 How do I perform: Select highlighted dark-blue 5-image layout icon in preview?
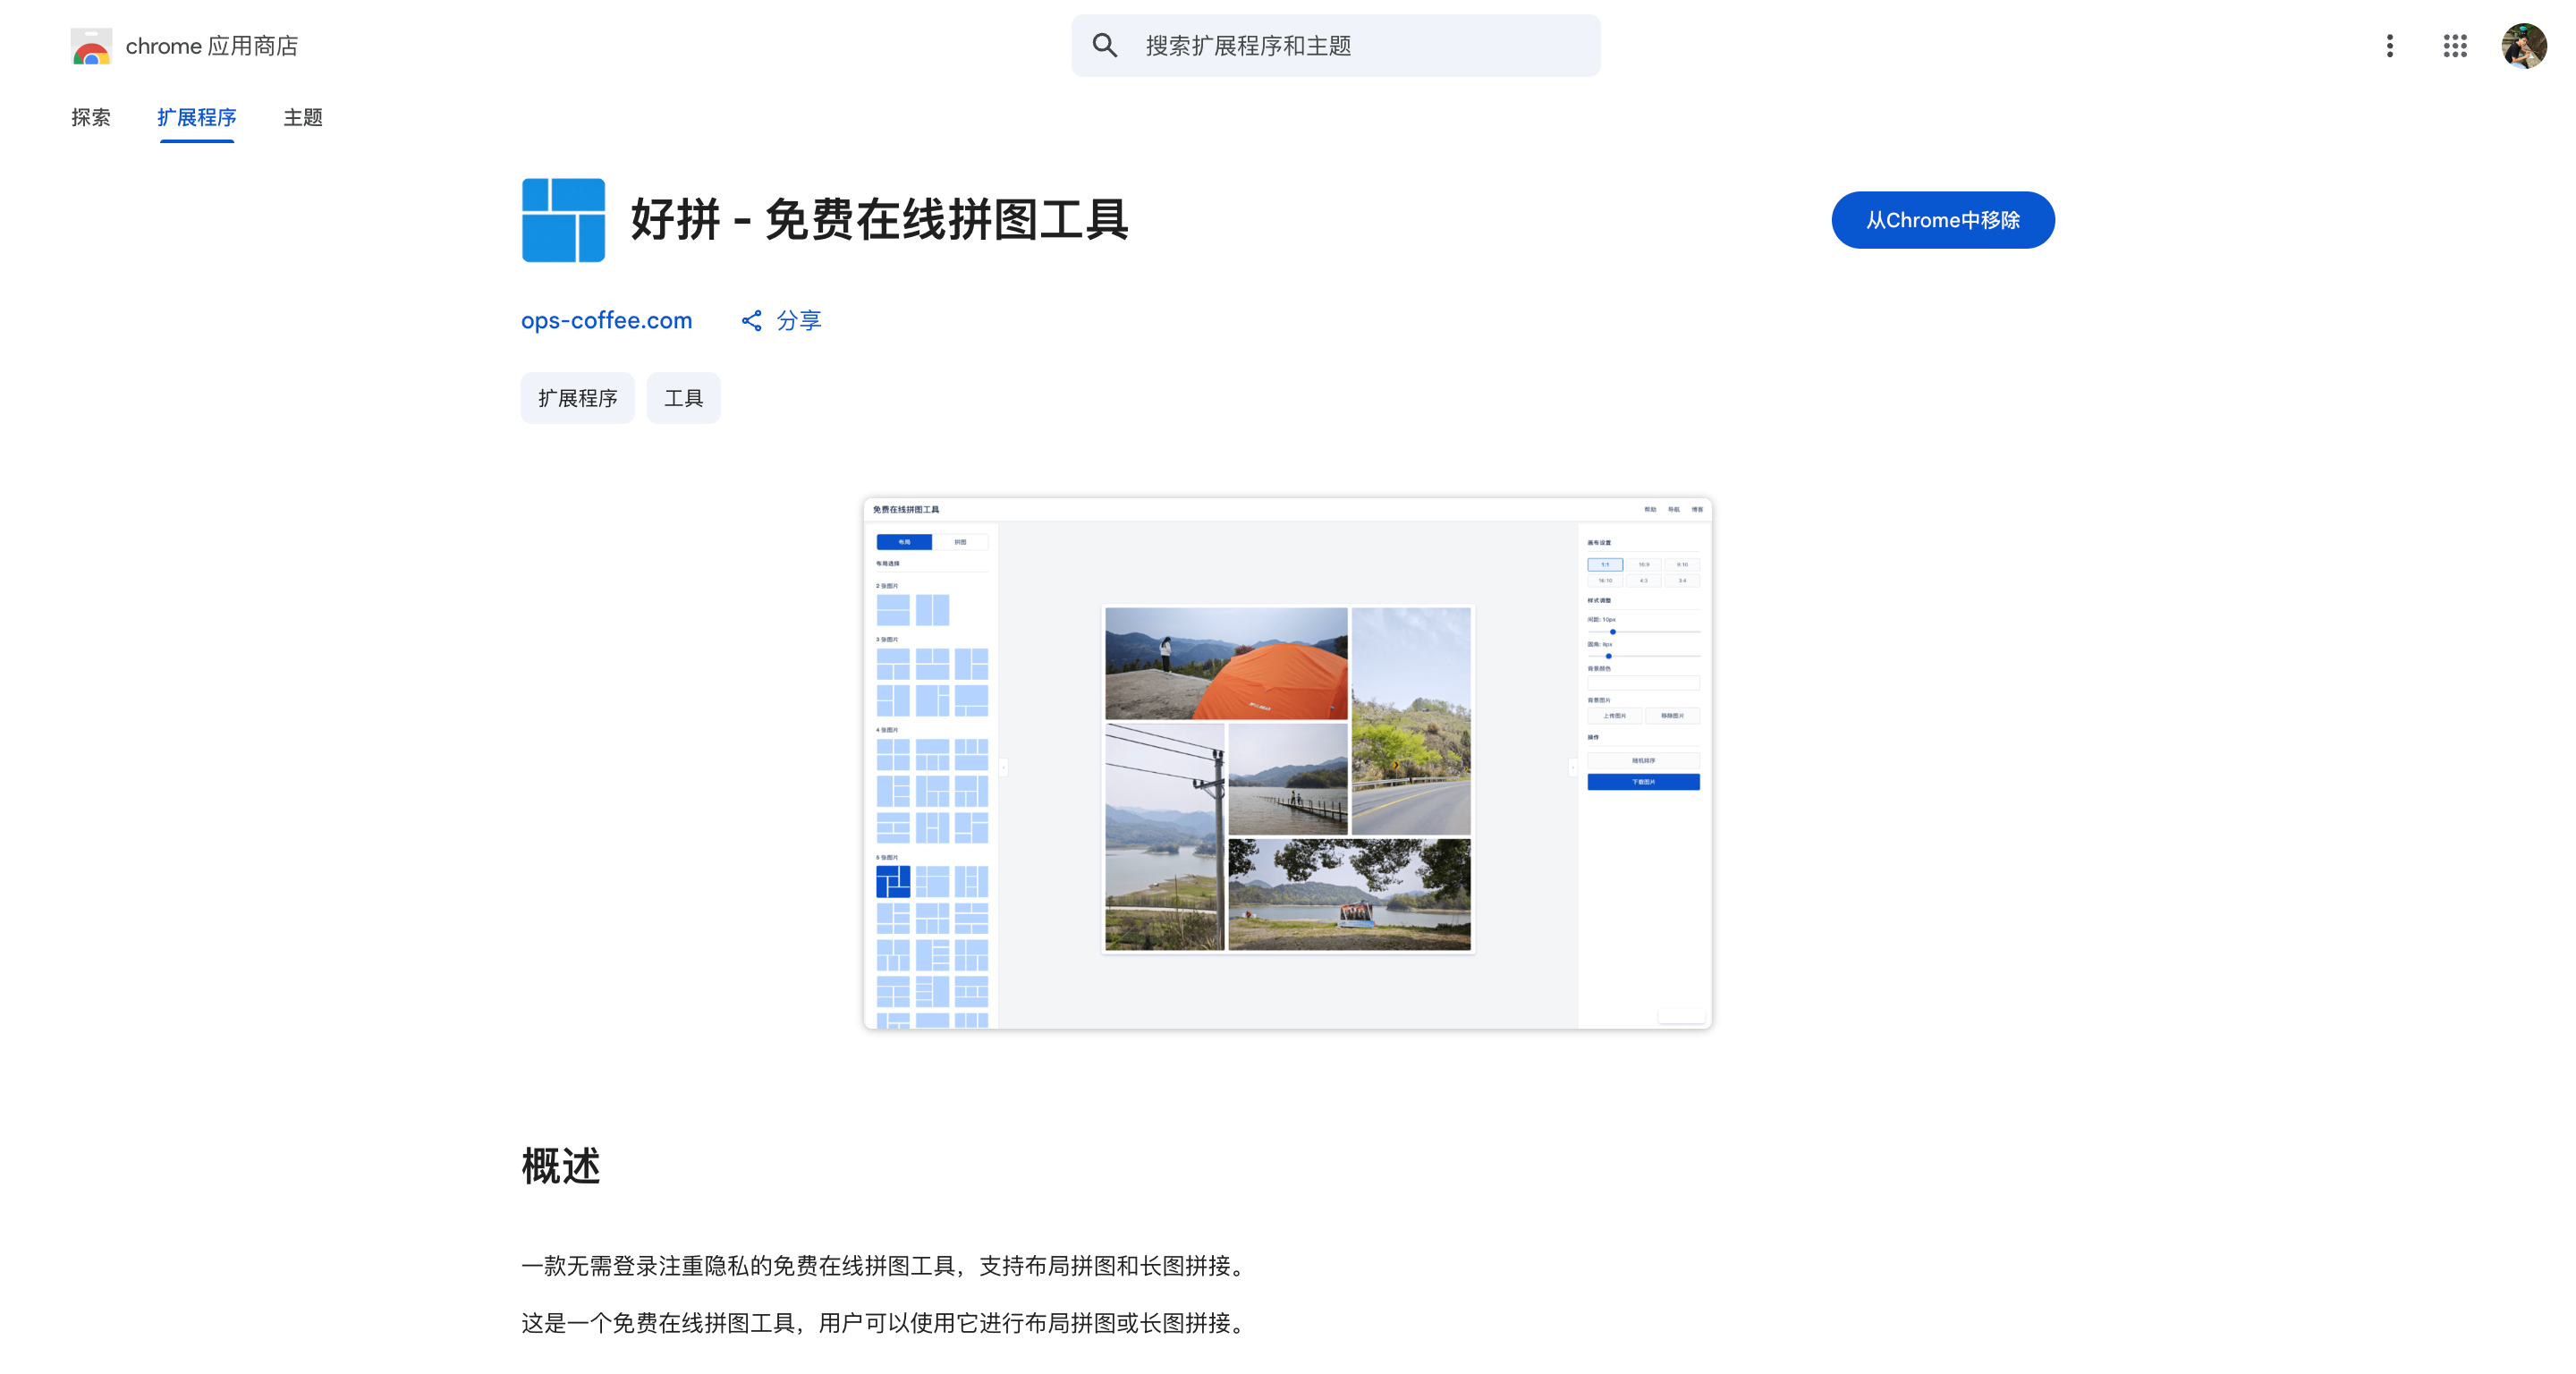(892, 881)
